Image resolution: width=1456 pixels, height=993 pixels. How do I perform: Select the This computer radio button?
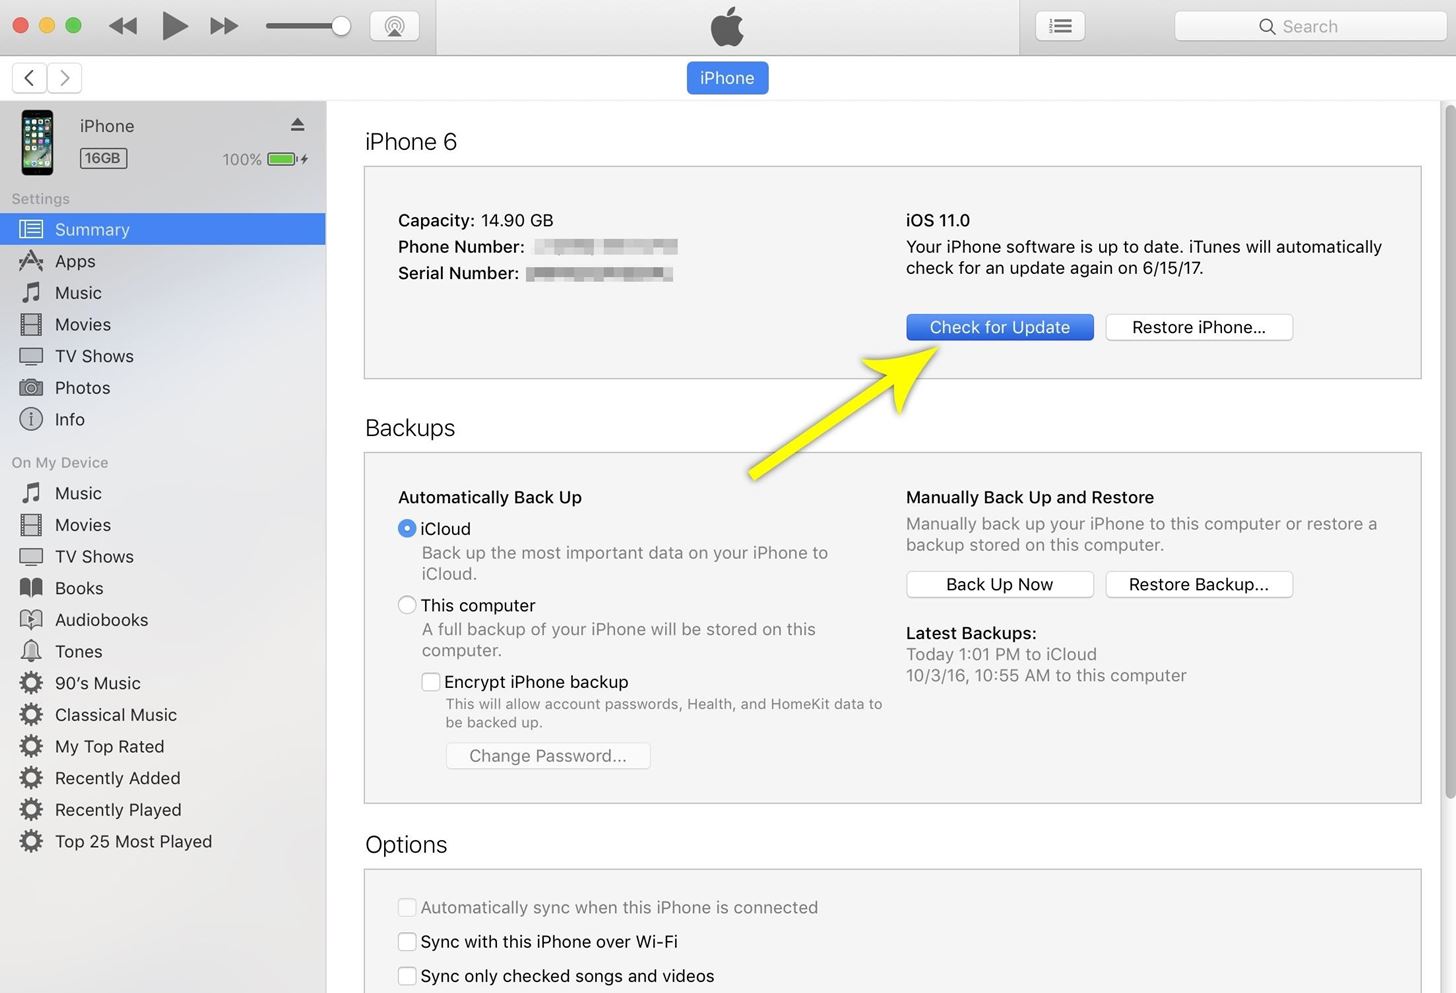click(x=407, y=605)
